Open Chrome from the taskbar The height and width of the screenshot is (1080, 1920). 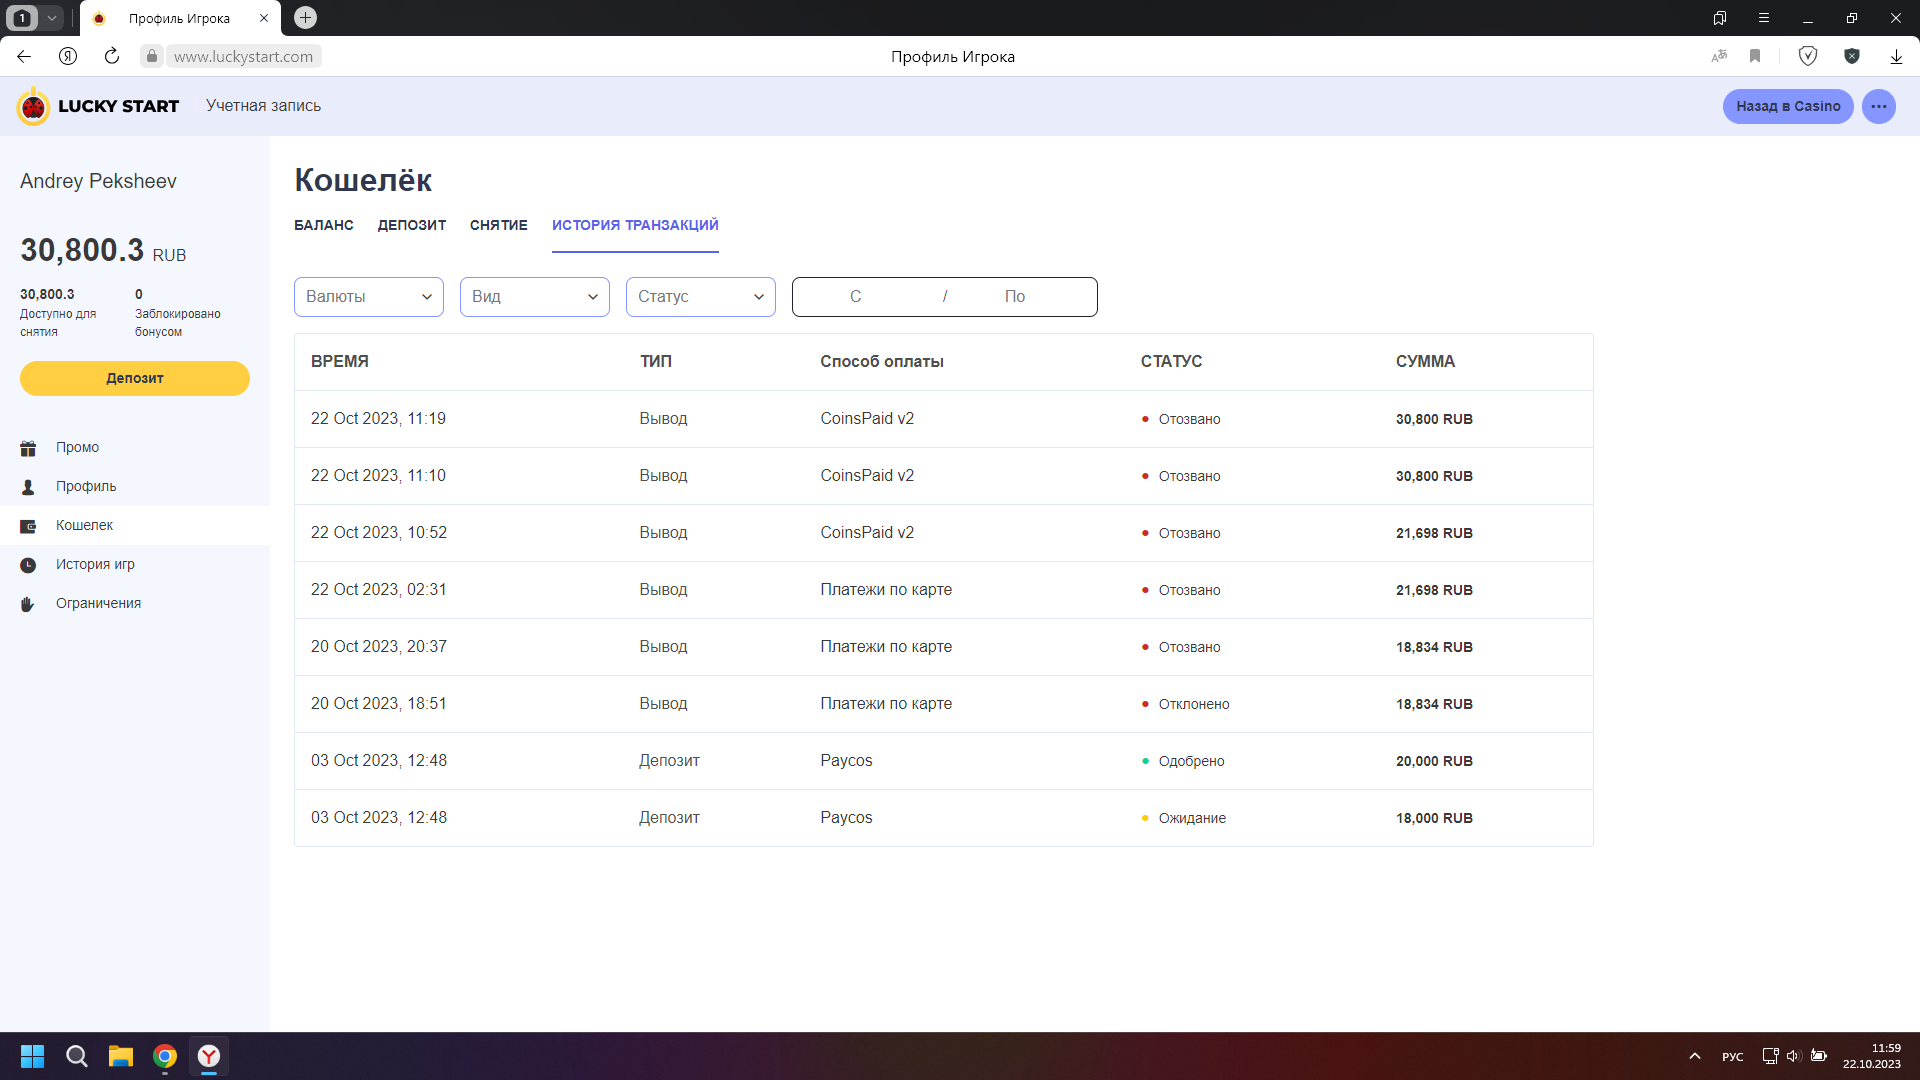click(x=165, y=1056)
